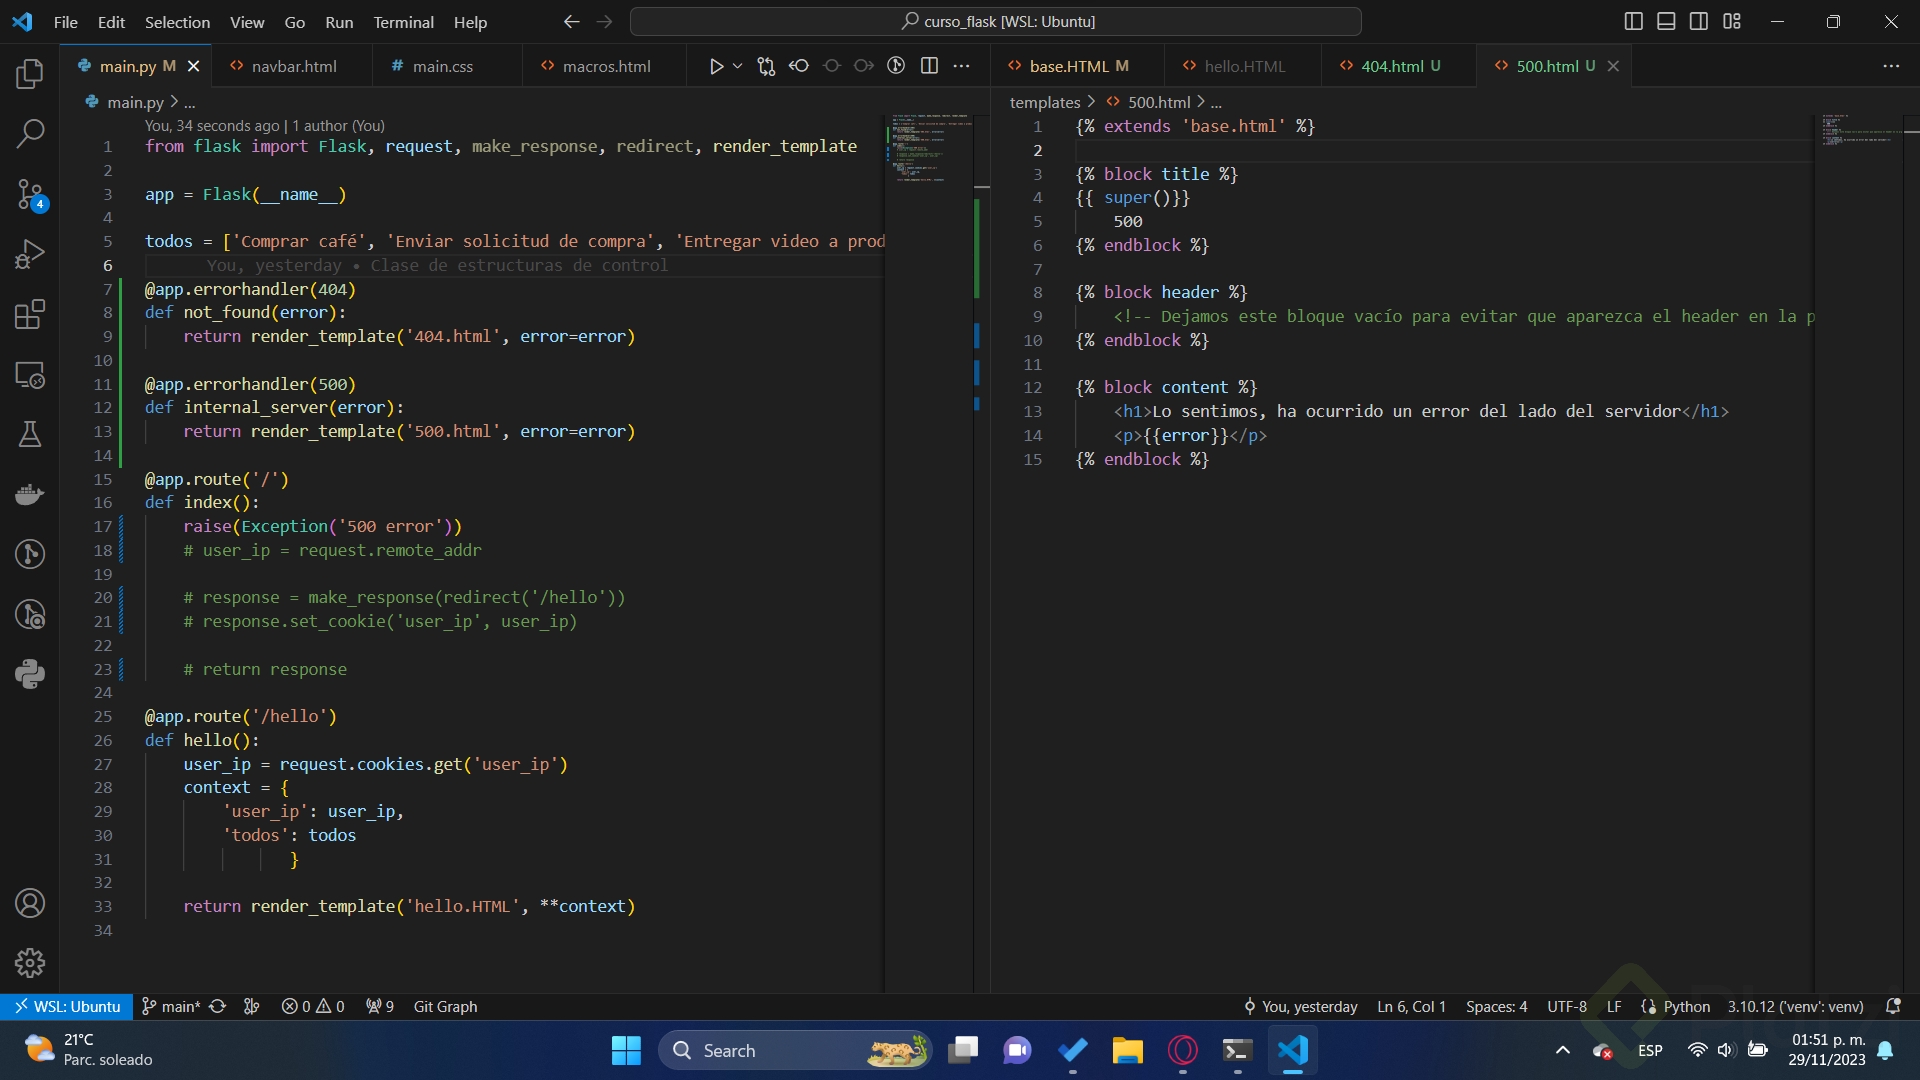Open the Run and Debug view in the activity bar

[30, 254]
